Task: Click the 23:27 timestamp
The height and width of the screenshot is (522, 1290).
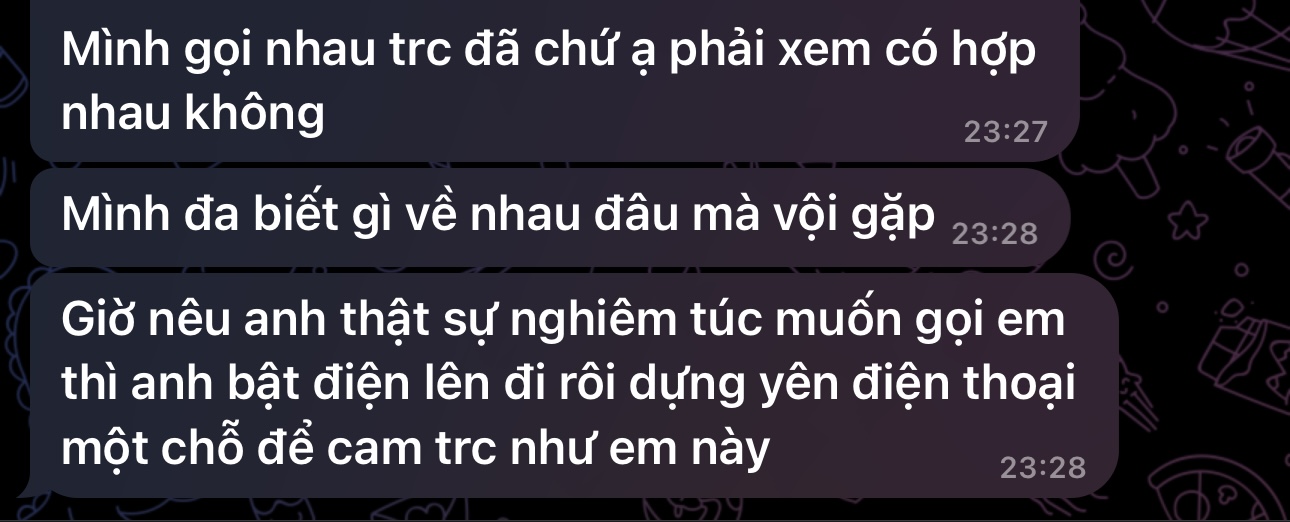Action: (1003, 132)
